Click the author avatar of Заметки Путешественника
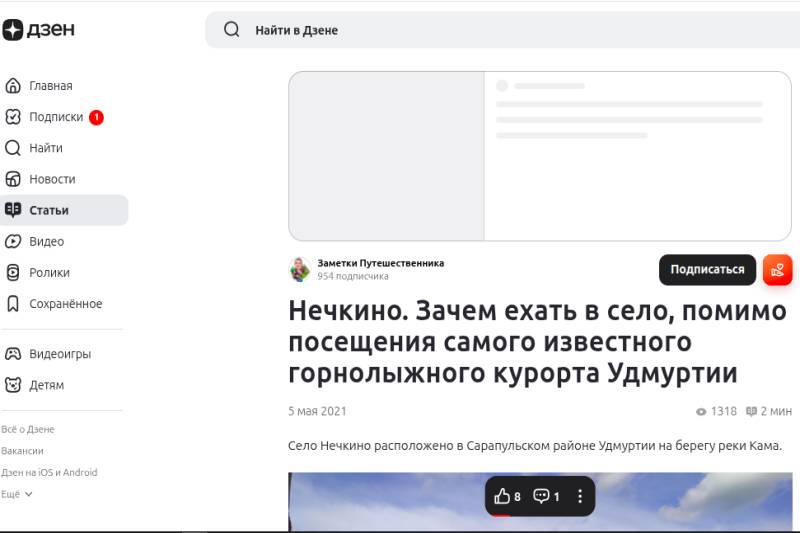800x533 pixels. point(299,269)
